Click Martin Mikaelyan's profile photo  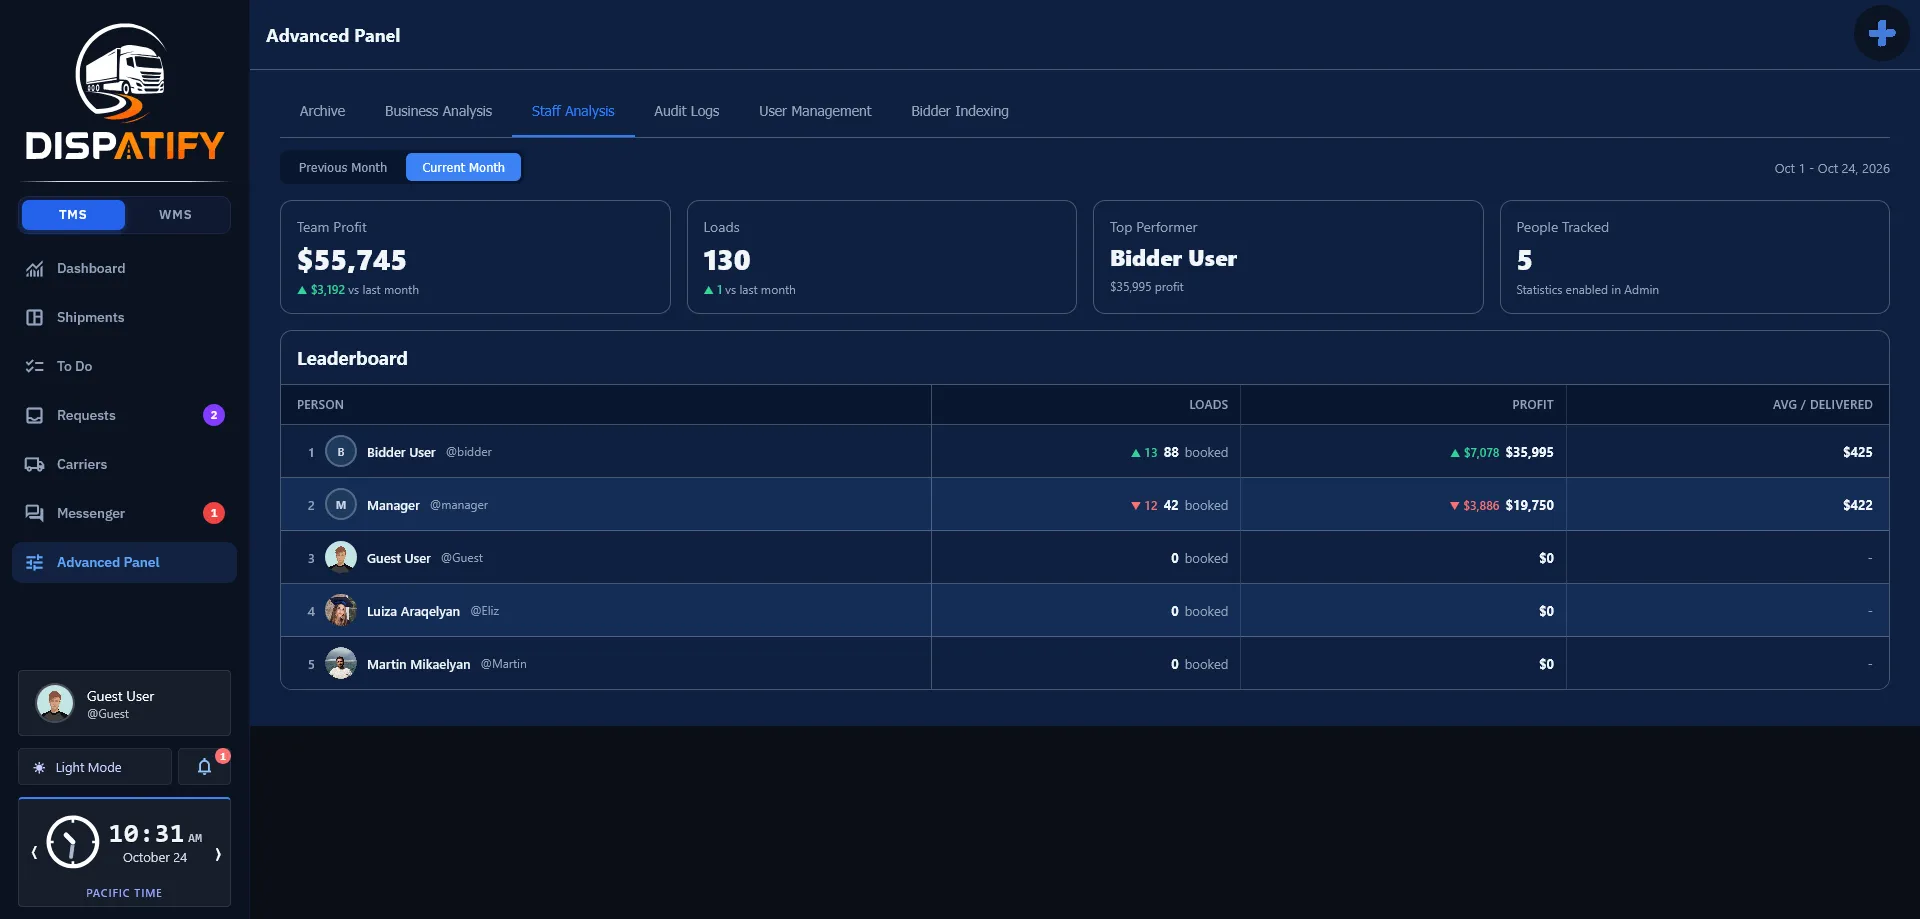[x=341, y=664]
